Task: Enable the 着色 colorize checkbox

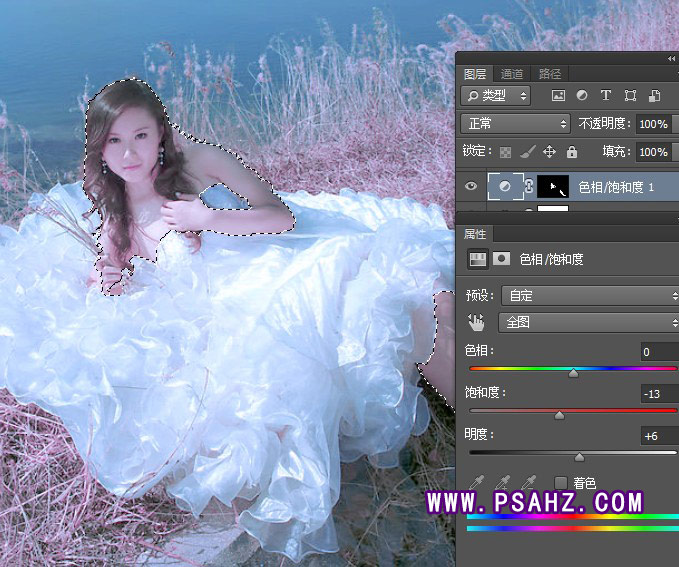Action: (561, 483)
